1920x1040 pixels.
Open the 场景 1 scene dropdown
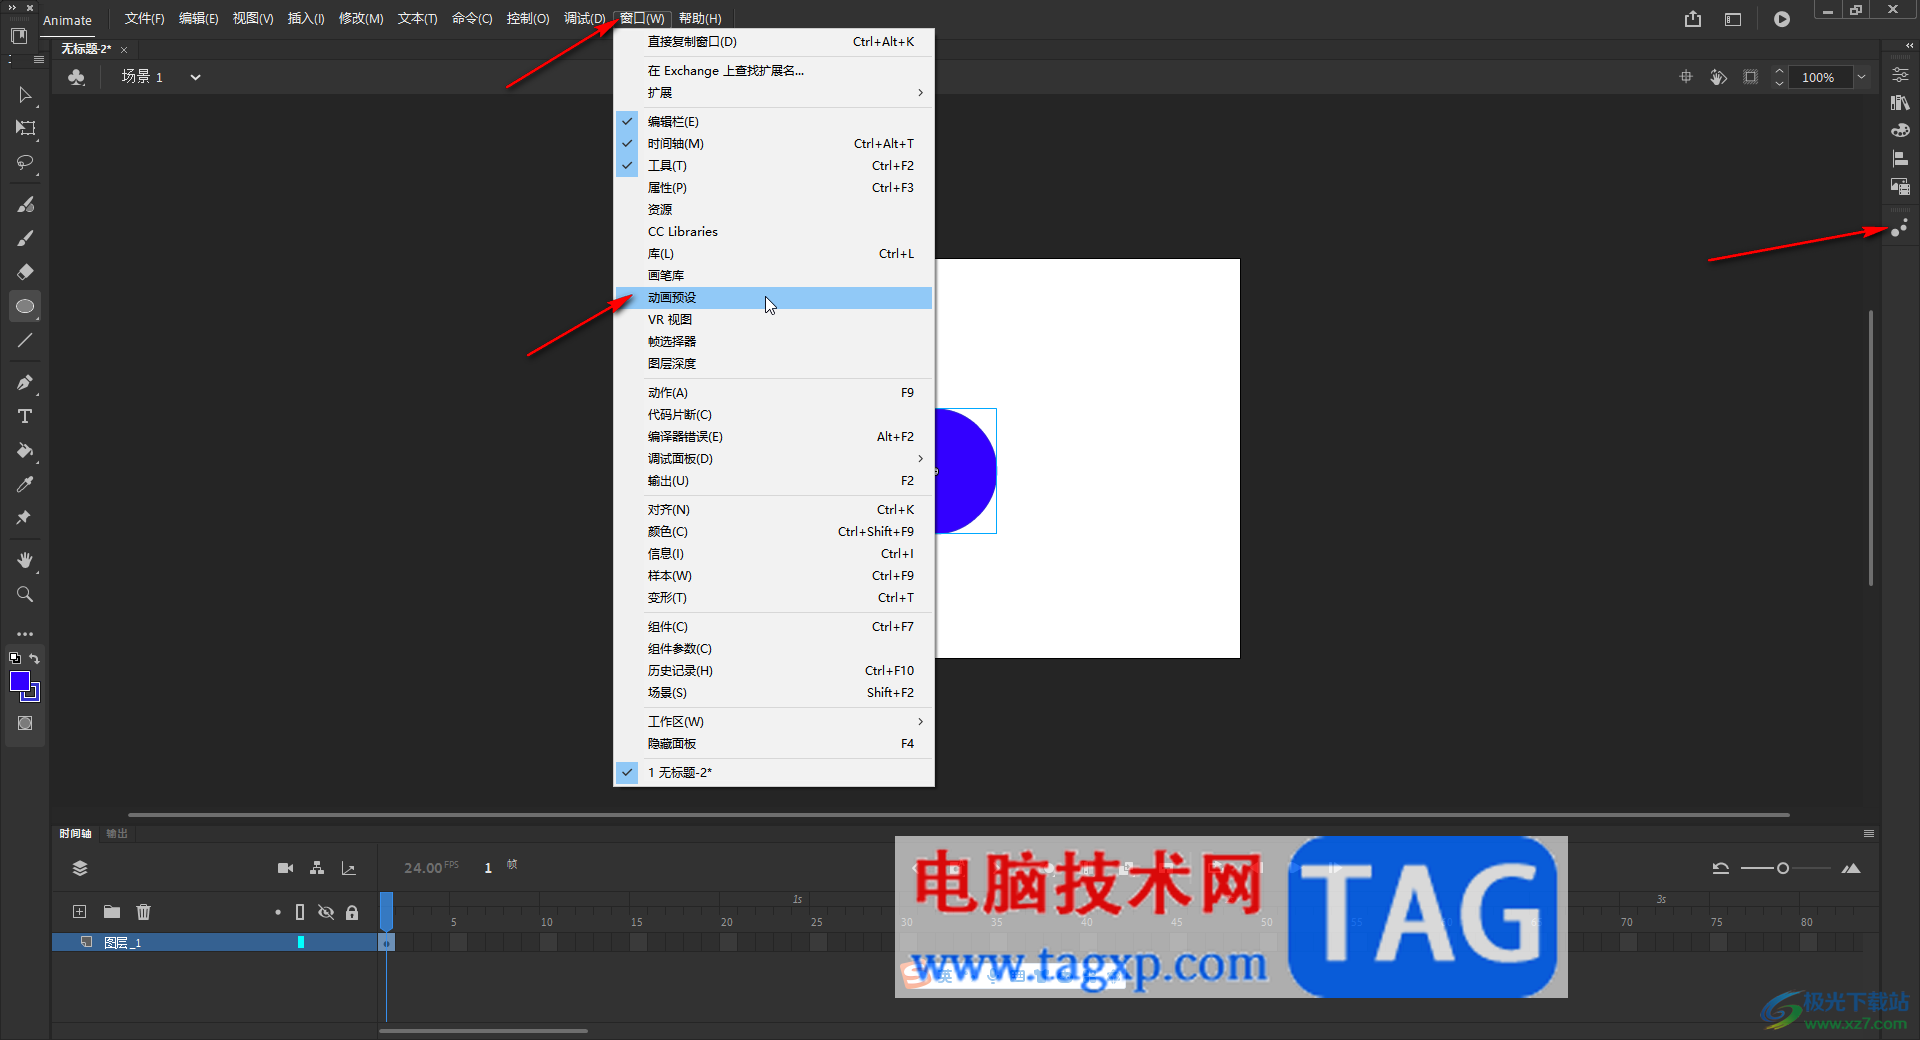pyautogui.click(x=195, y=77)
